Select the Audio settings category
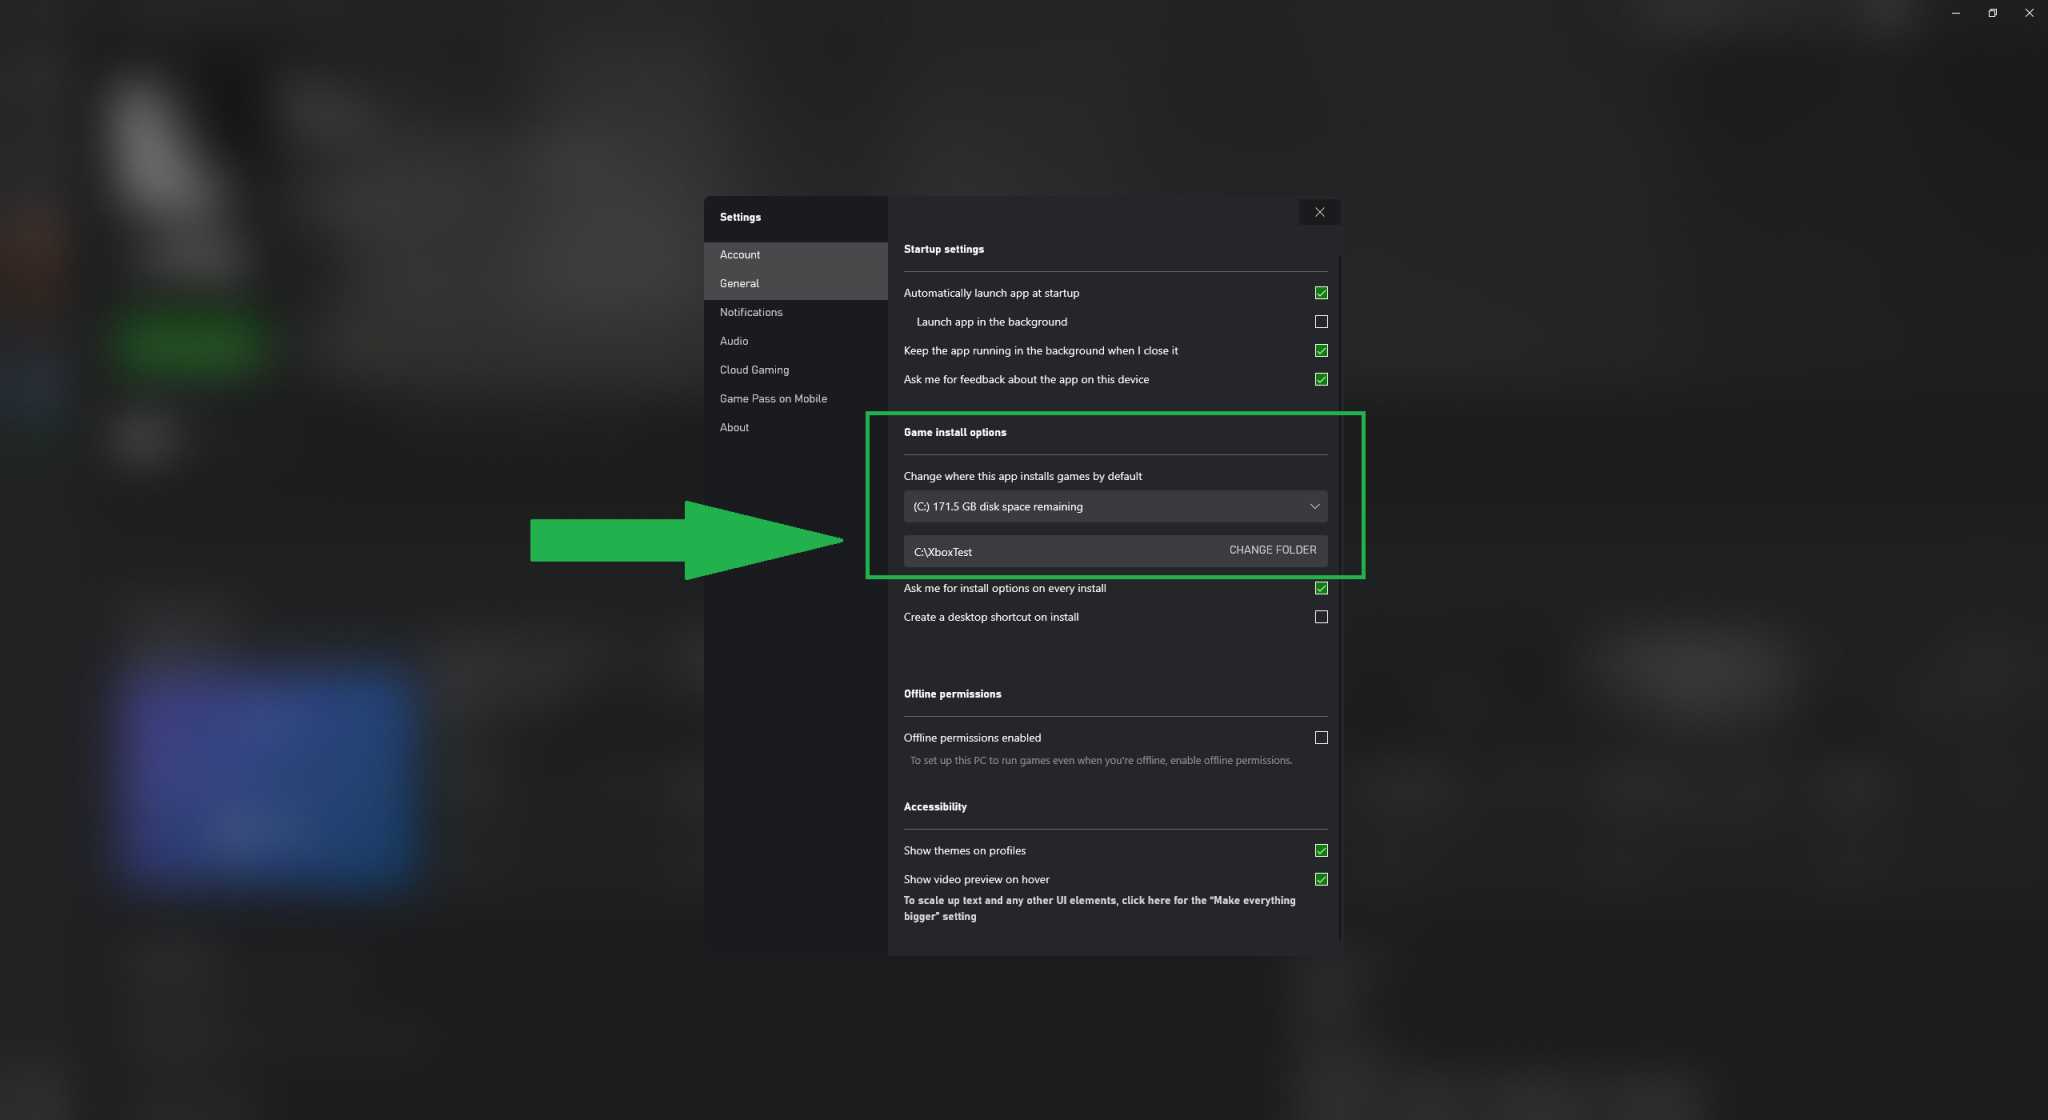This screenshot has height=1120, width=2048. [733, 340]
